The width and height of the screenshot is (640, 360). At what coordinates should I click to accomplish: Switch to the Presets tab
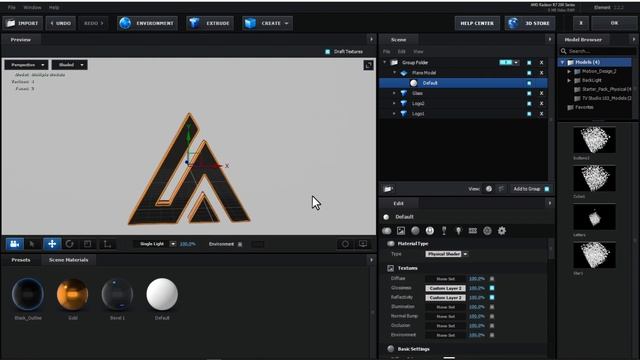tap(21, 260)
